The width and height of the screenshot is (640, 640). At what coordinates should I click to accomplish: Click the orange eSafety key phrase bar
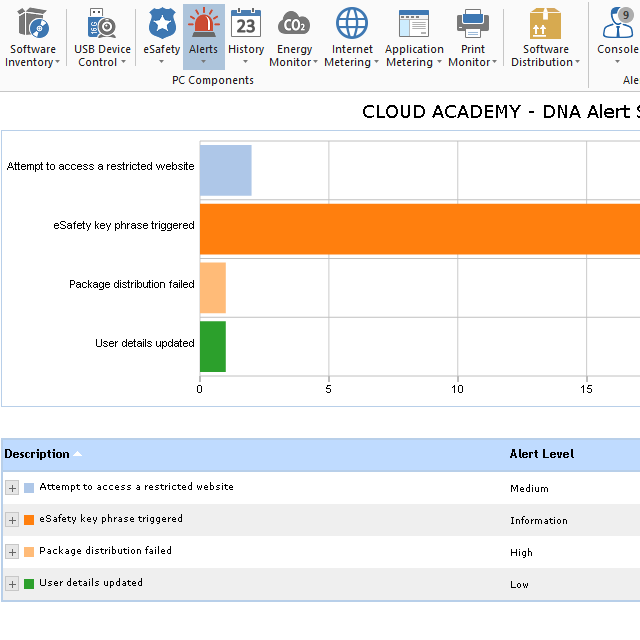(x=420, y=229)
